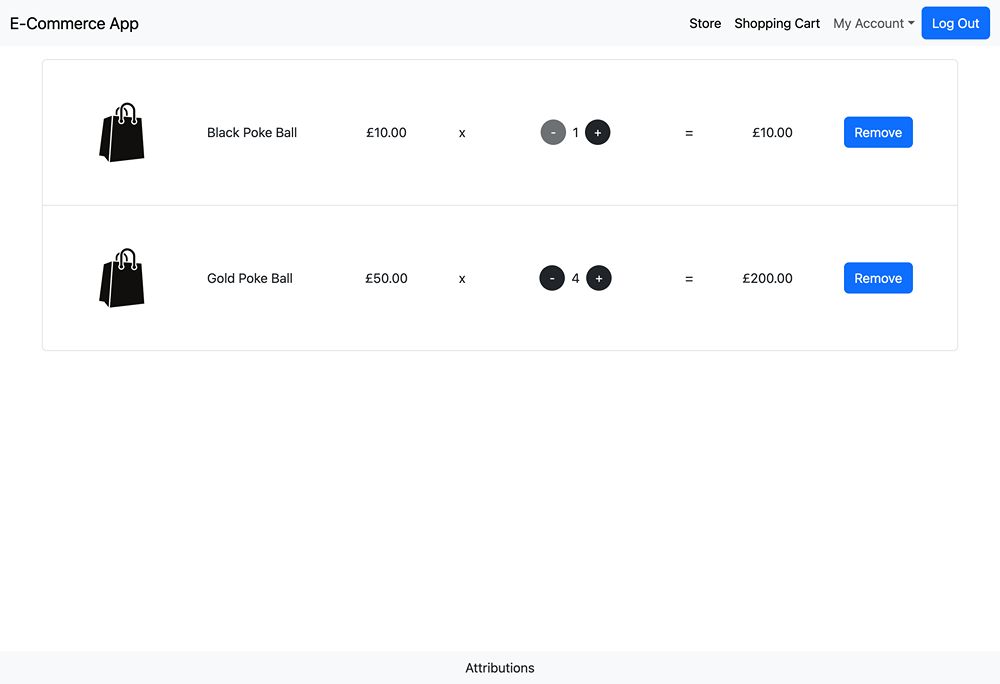Screen dimensions: 1000x684
Task: Click the Gold Poke Ball shopping bag icon
Action: coord(122,278)
